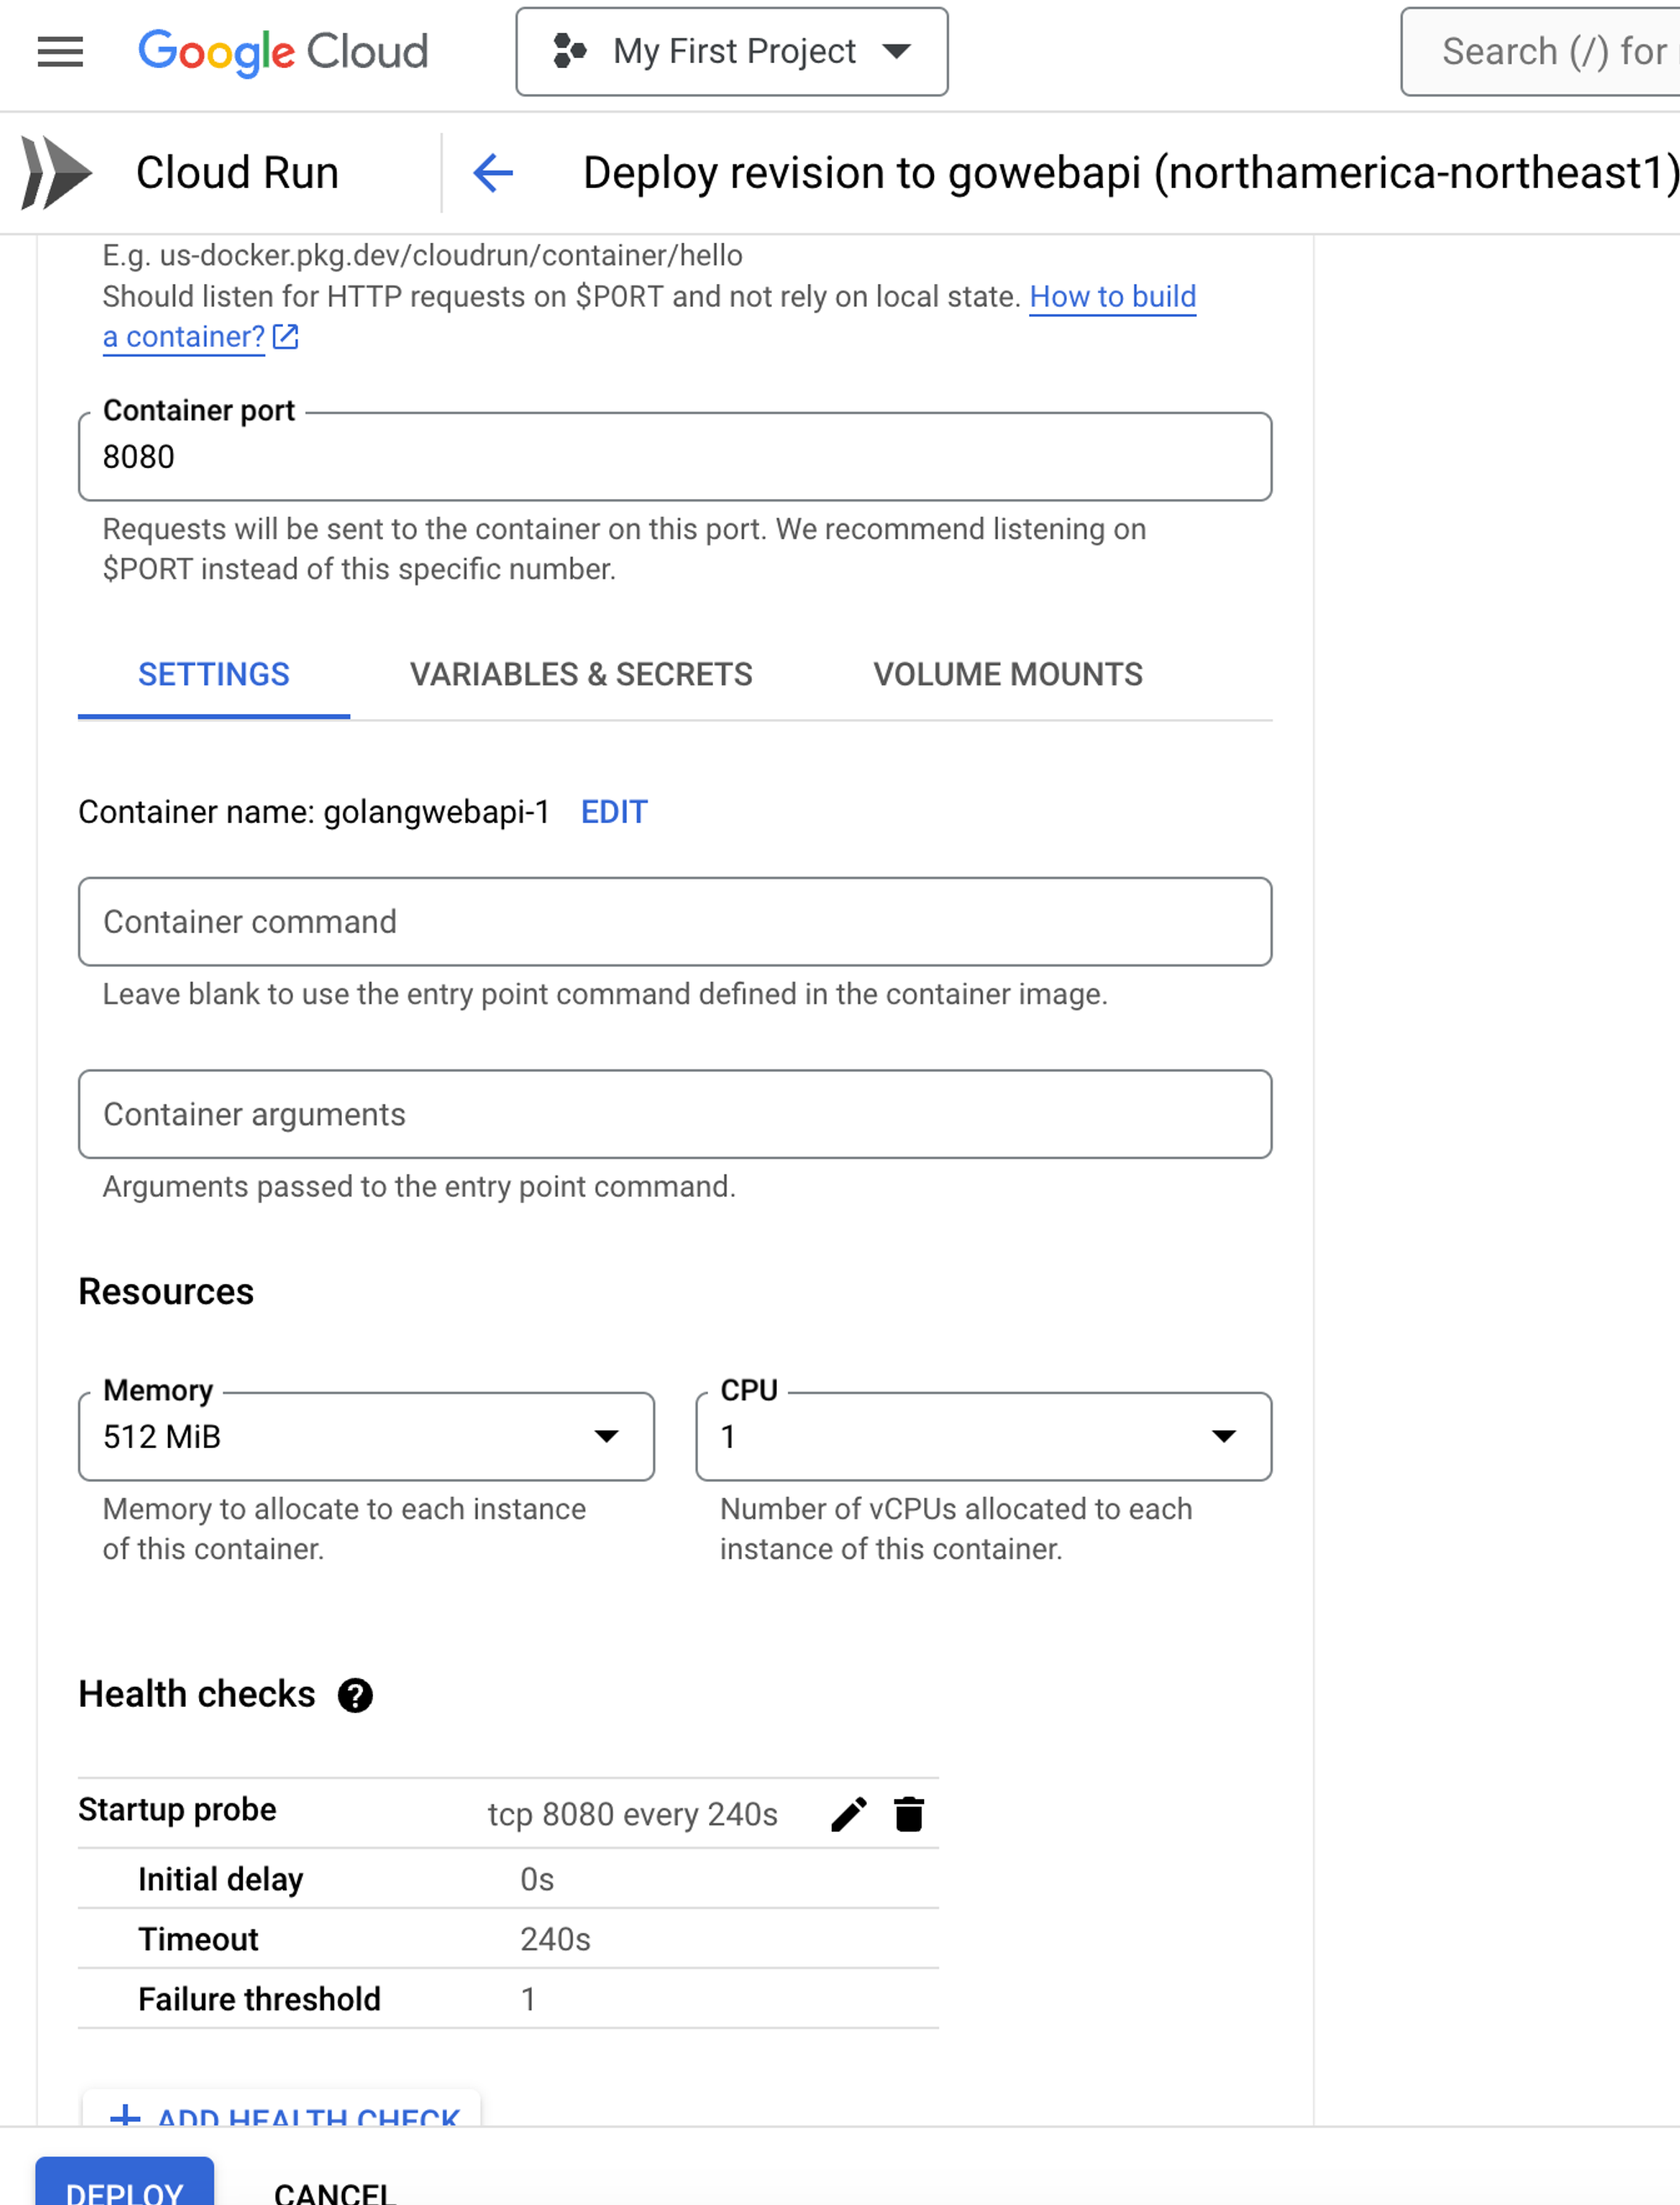
Task: Click the Google Cloud logo
Action: (x=283, y=52)
